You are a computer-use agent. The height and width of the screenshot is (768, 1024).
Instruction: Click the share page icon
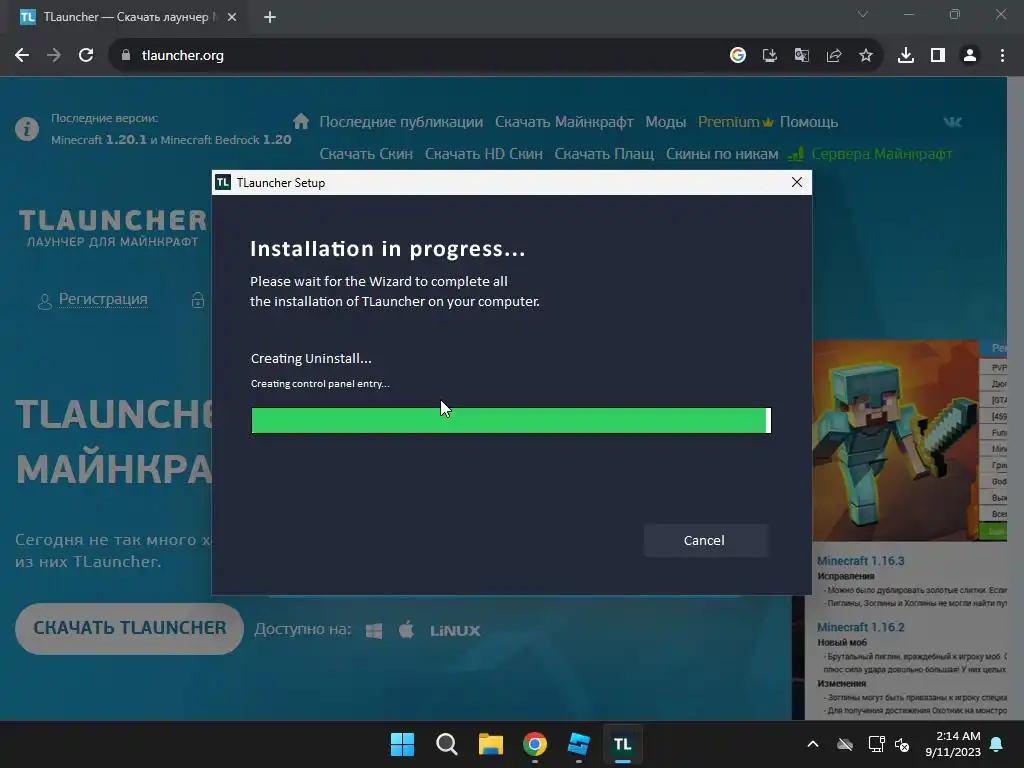click(834, 56)
